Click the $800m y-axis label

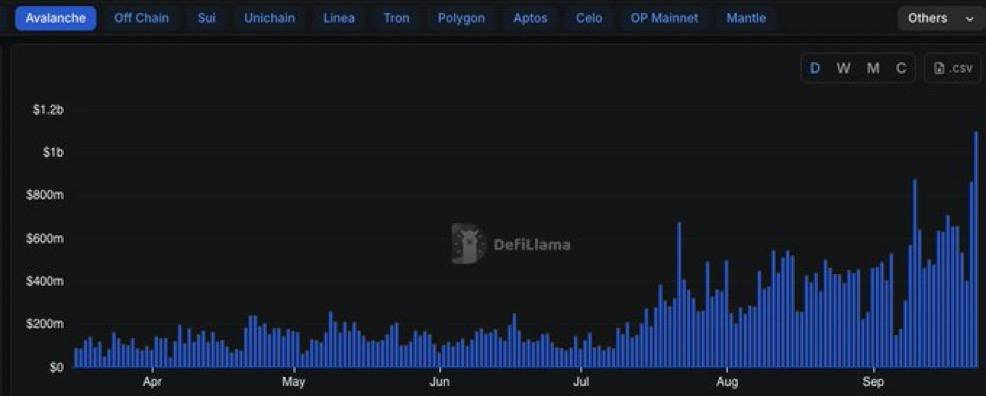tap(44, 195)
